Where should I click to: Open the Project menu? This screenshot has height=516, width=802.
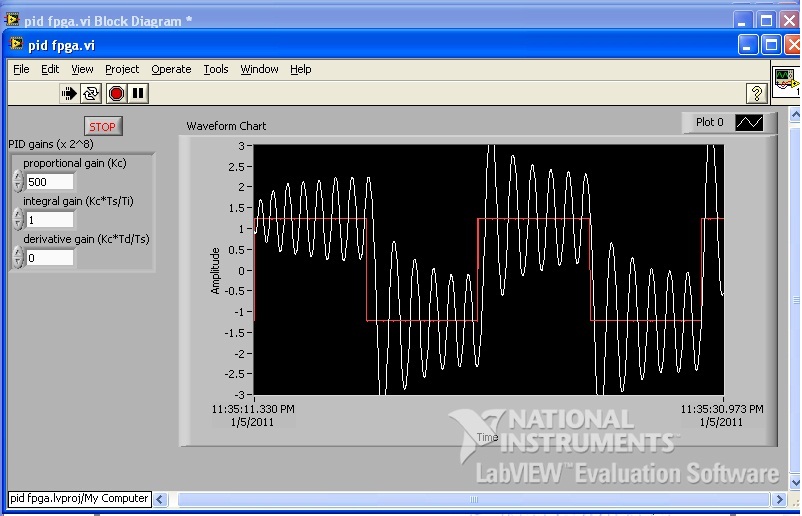click(x=122, y=69)
